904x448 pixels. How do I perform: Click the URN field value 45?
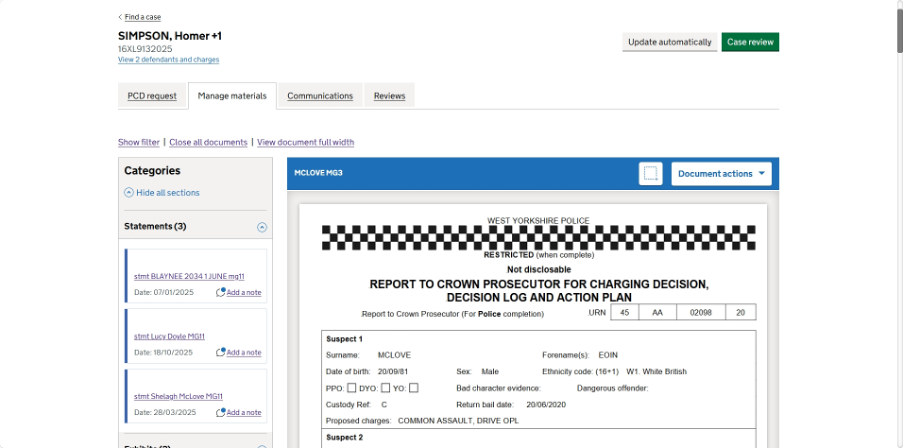point(625,313)
